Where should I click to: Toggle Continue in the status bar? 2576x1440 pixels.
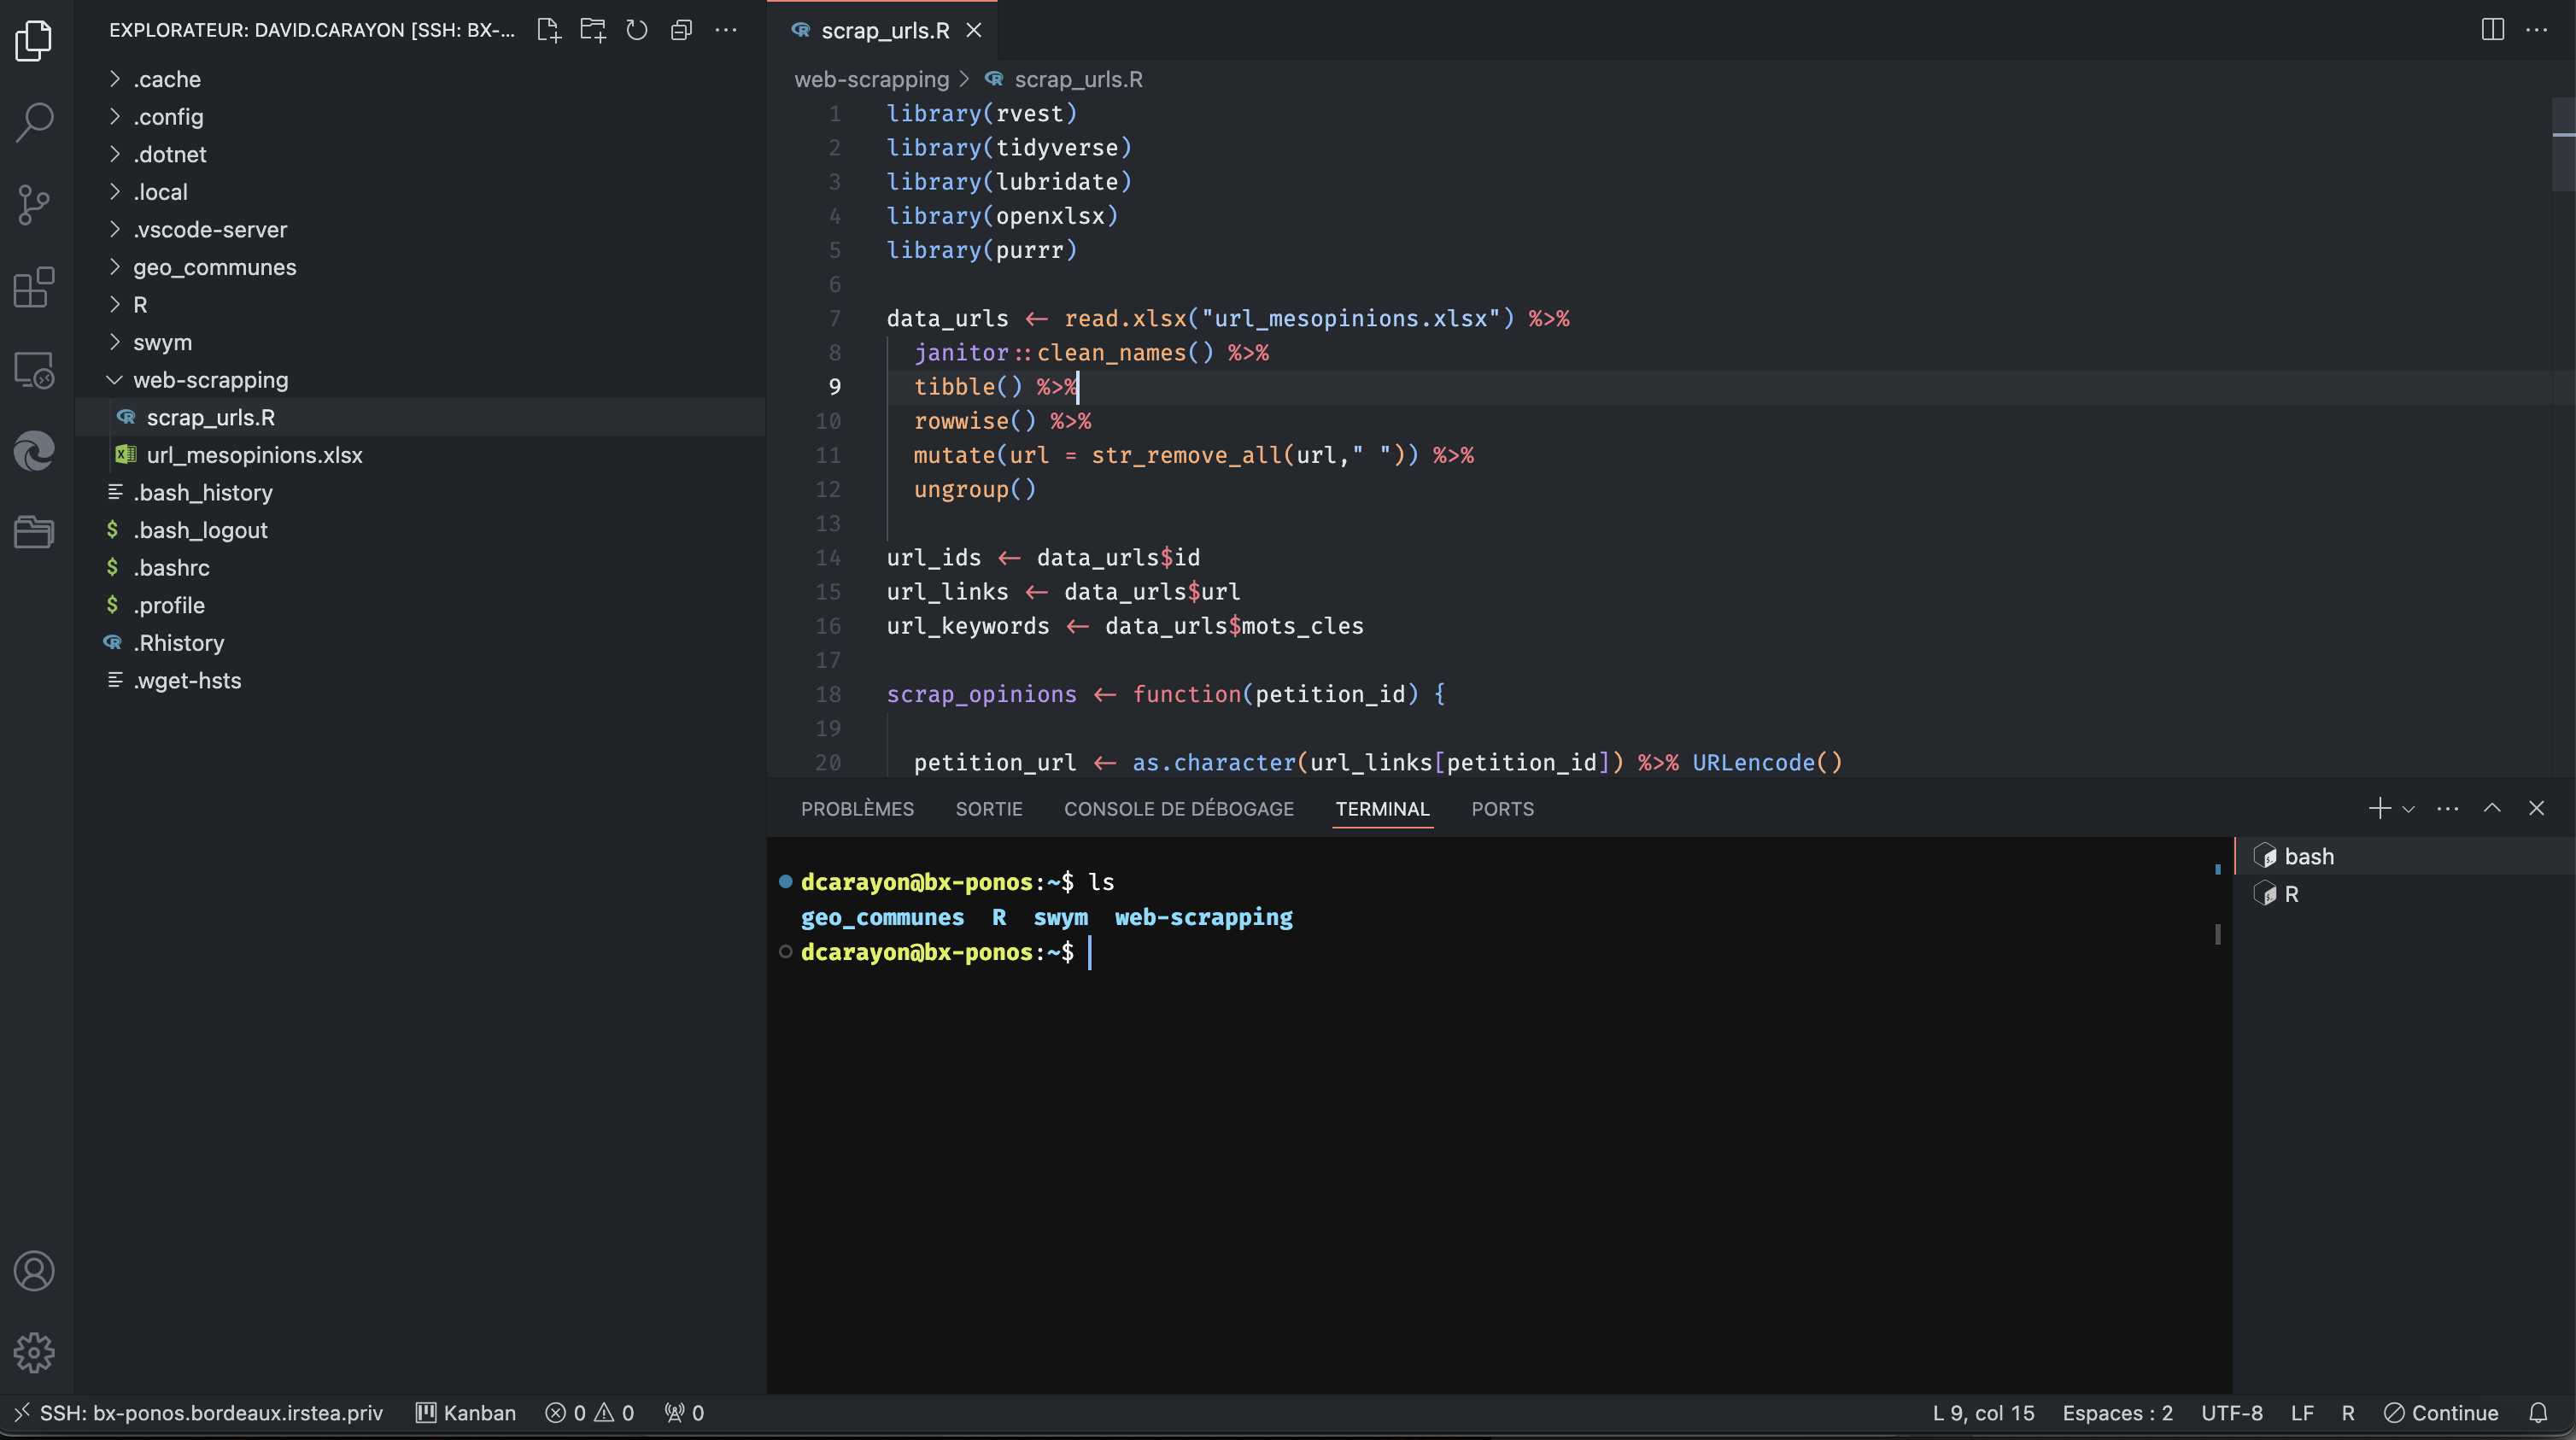point(2441,1413)
